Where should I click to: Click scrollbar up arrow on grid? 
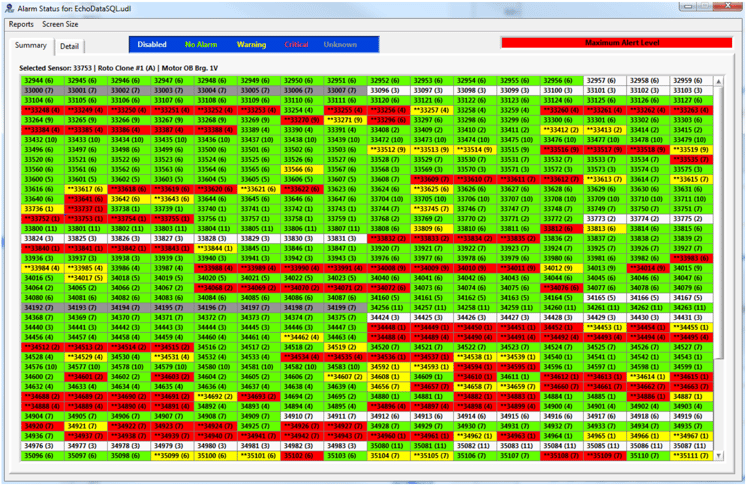[719, 79]
